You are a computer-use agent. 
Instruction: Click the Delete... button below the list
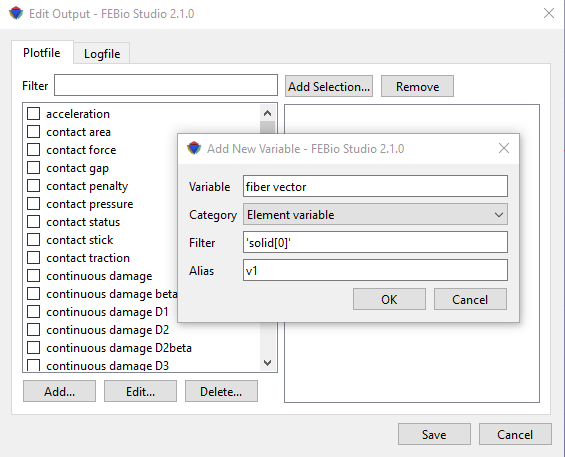coord(221,391)
